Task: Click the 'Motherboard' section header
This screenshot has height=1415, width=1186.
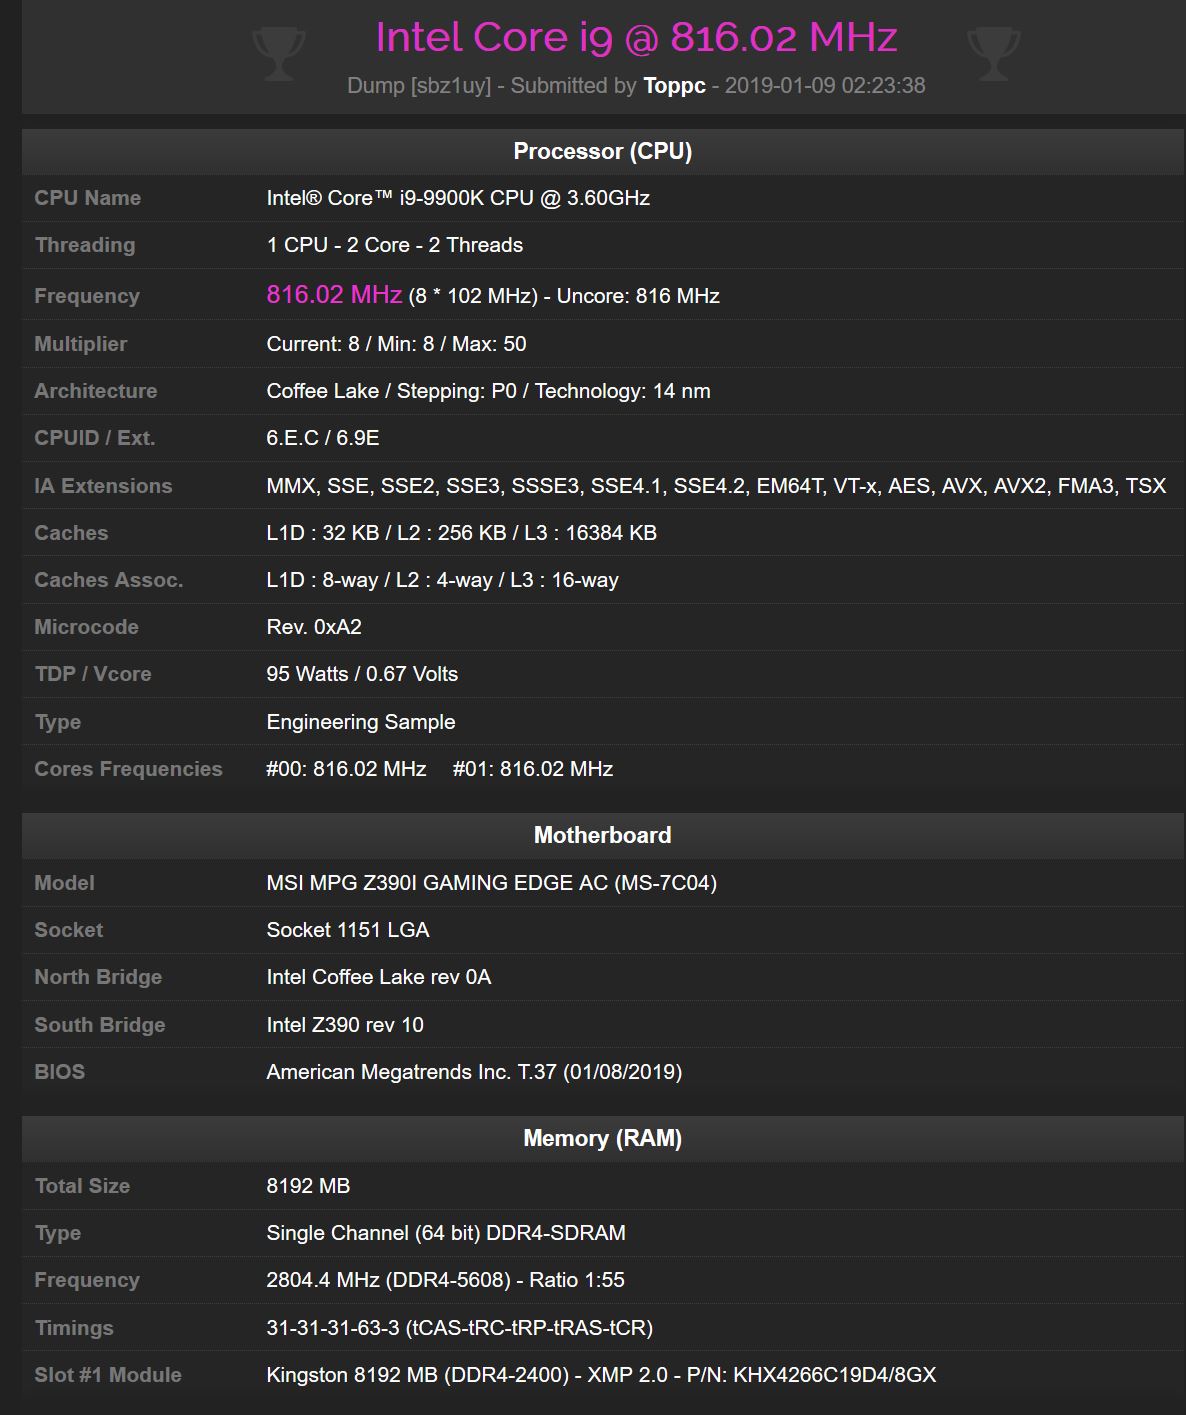Action: (x=603, y=835)
